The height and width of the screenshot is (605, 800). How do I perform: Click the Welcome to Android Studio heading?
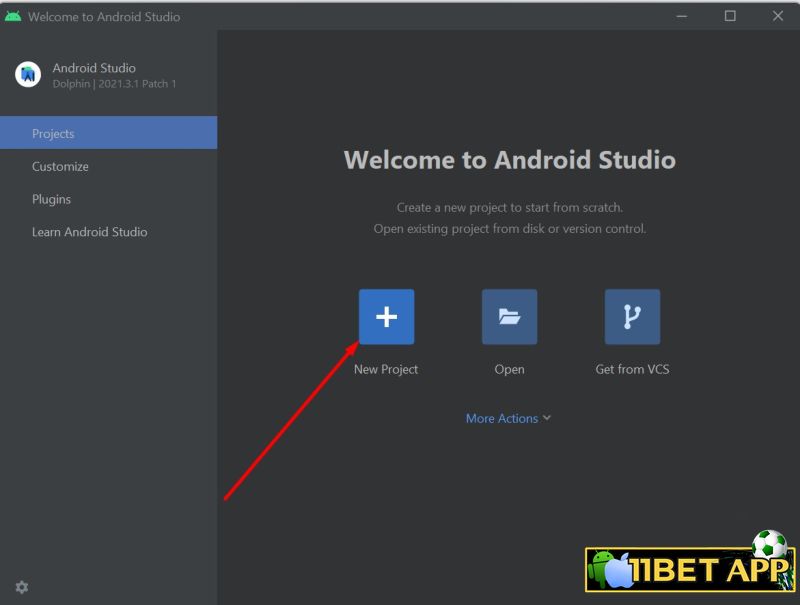pyautogui.click(x=510, y=160)
